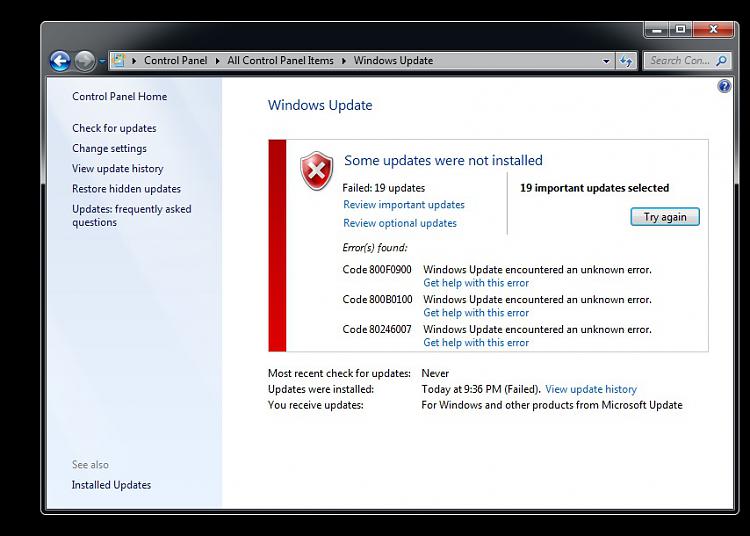
Task: Click the Control Panel icon in address bar
Action: pyautogui.click(x=118, y=61)
